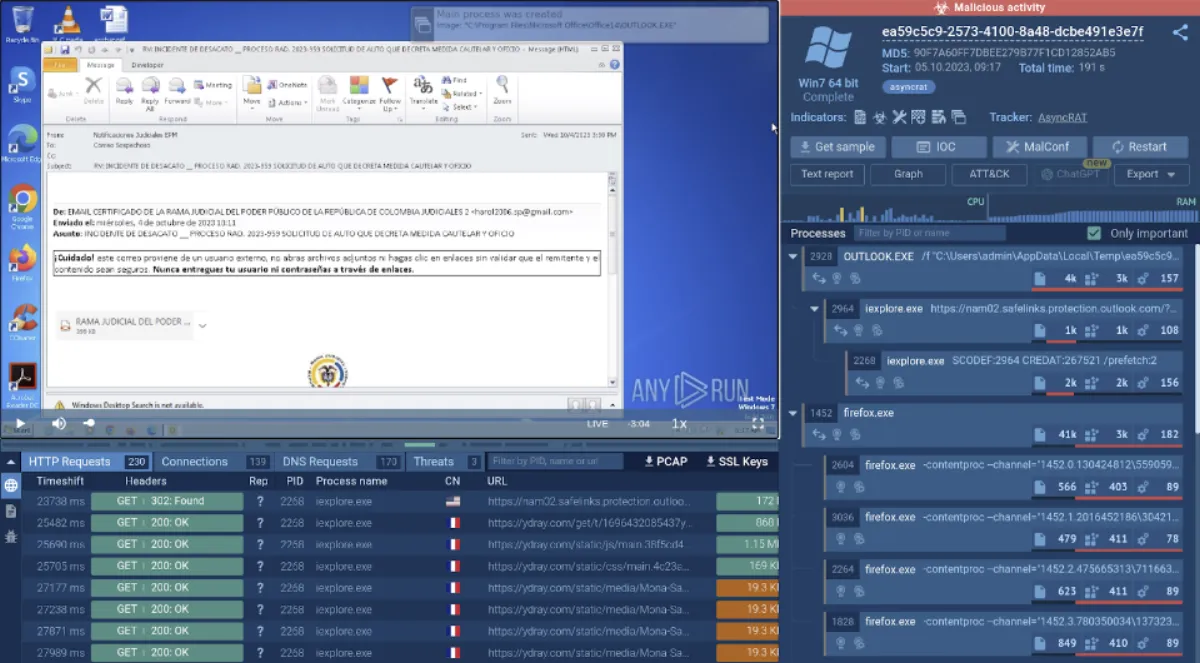Change the 1x playback speed

(679, 424)
